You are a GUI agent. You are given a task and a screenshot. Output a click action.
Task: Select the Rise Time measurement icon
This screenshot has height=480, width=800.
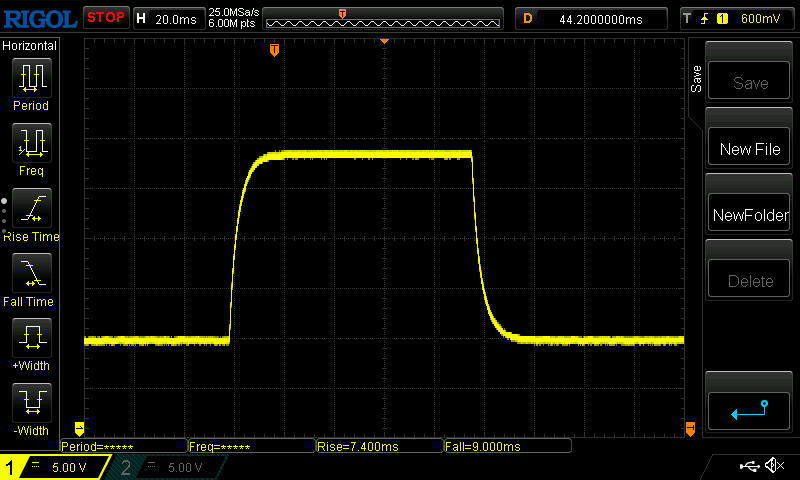coord(32,208)
